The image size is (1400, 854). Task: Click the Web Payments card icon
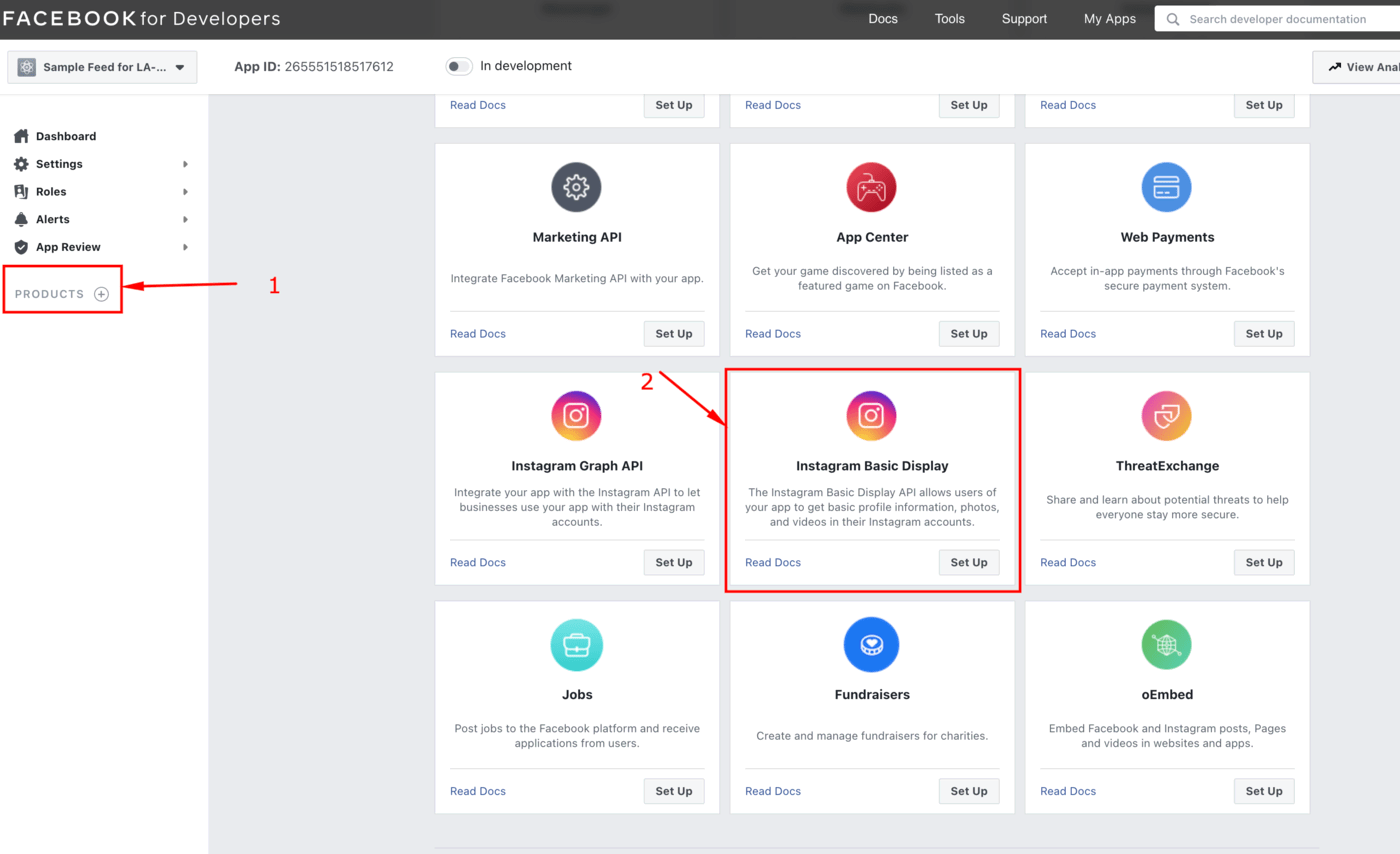point(1166,187)
